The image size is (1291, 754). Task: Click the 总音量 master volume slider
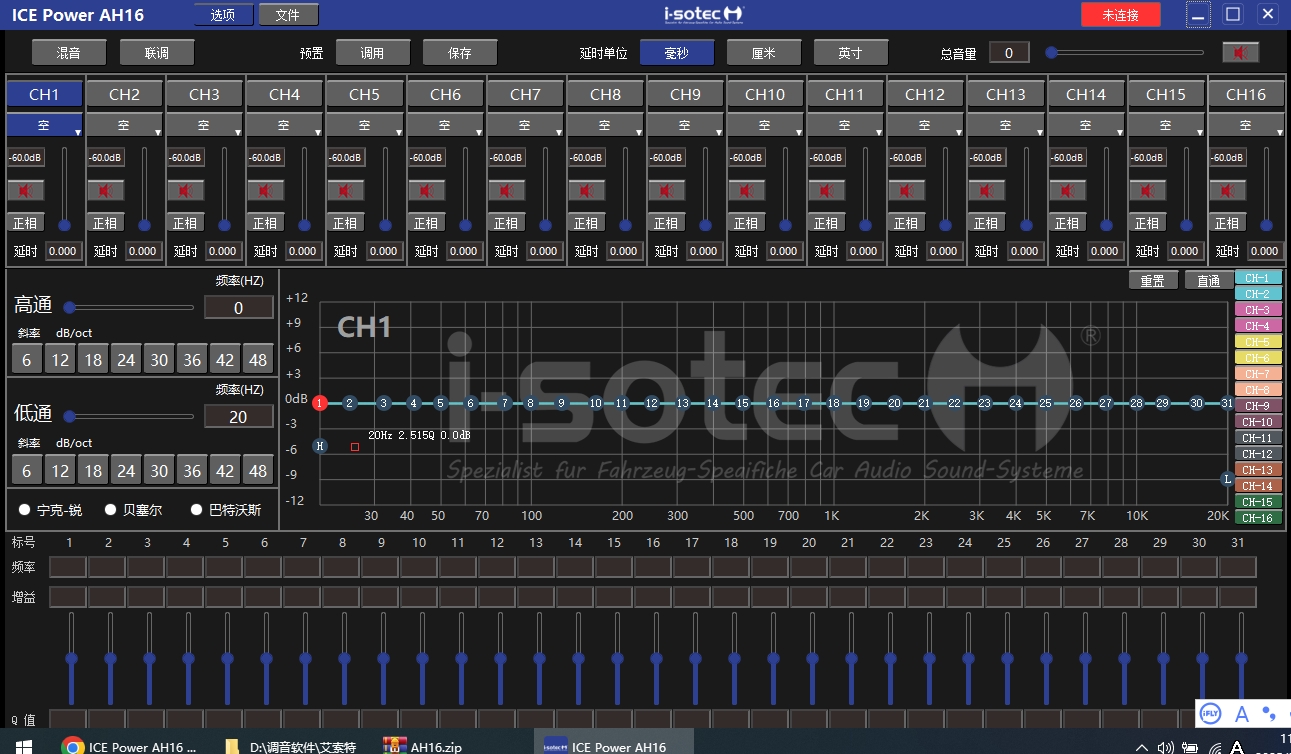1124,53
